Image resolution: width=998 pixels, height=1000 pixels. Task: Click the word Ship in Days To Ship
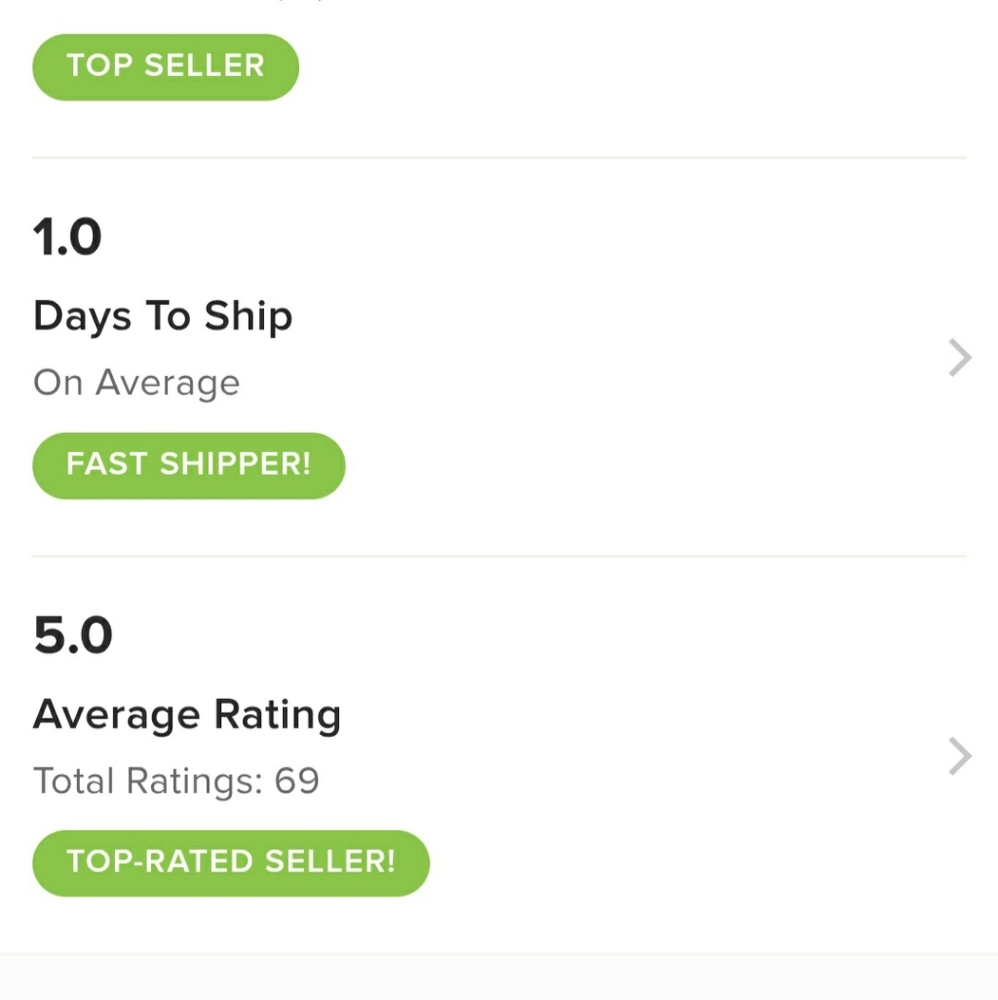248,317
